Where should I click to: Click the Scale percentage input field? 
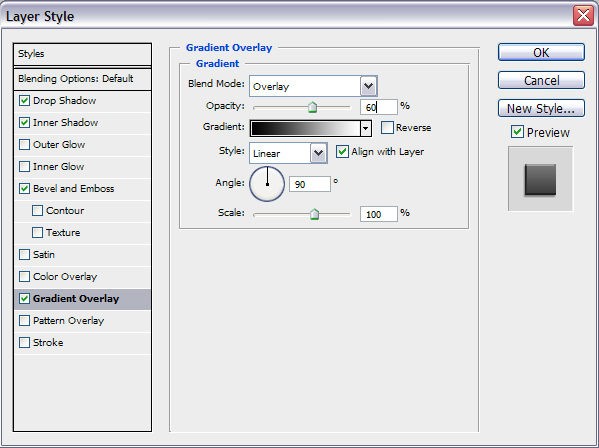(x=379, y=214)
